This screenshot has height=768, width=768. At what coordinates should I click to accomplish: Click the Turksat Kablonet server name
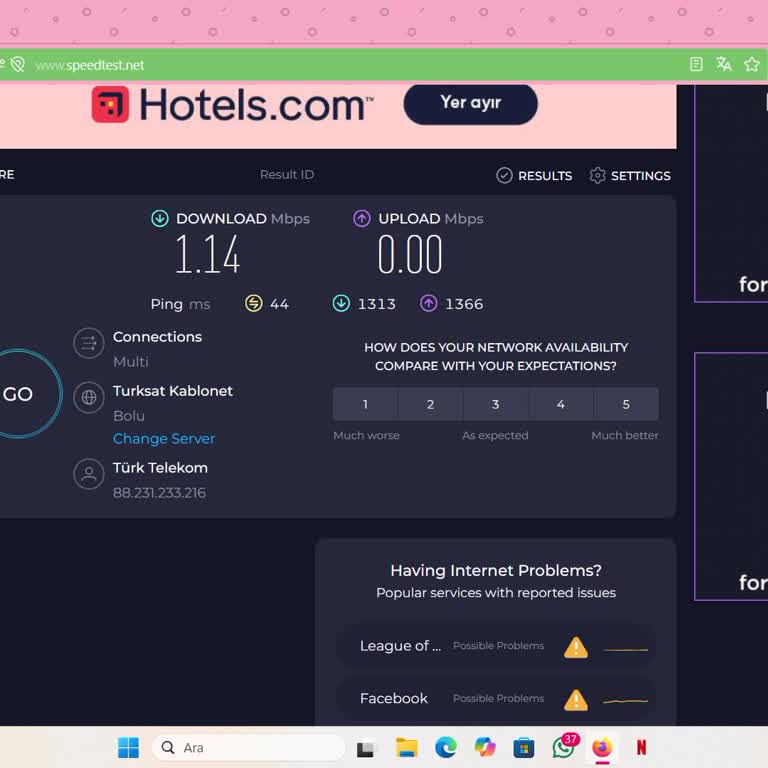(x=173, y=391)
